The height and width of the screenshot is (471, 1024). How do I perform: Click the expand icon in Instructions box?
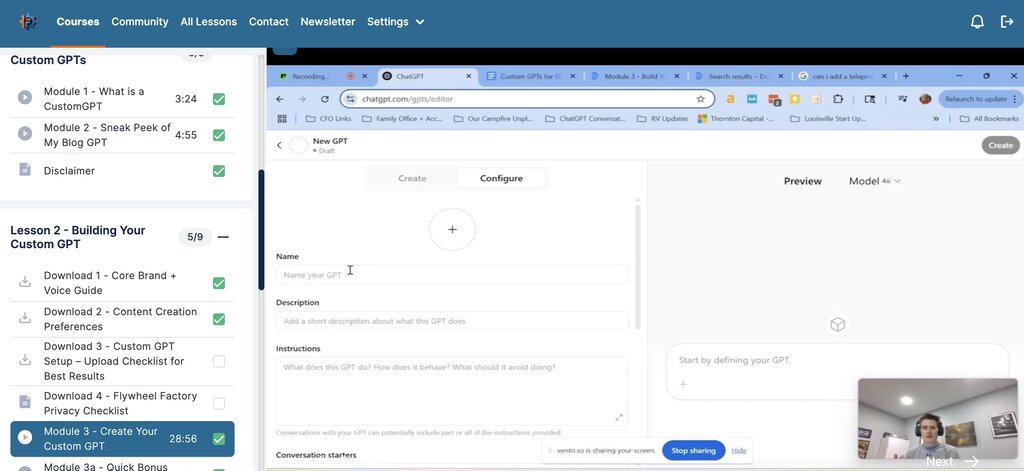(619, 417)
